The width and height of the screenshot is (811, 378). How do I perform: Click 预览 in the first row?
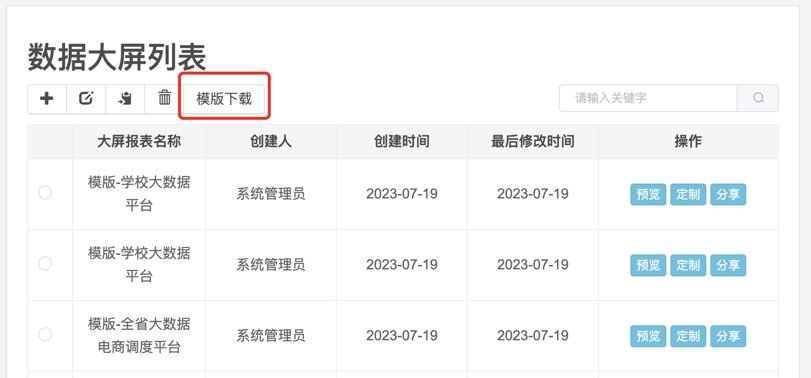point(648,194)
